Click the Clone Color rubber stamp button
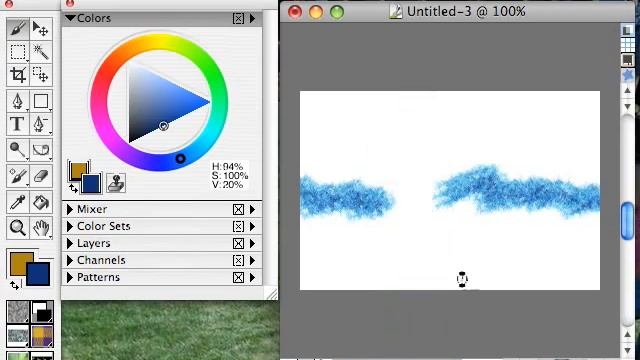640x360 pixels. coord(116,182)
